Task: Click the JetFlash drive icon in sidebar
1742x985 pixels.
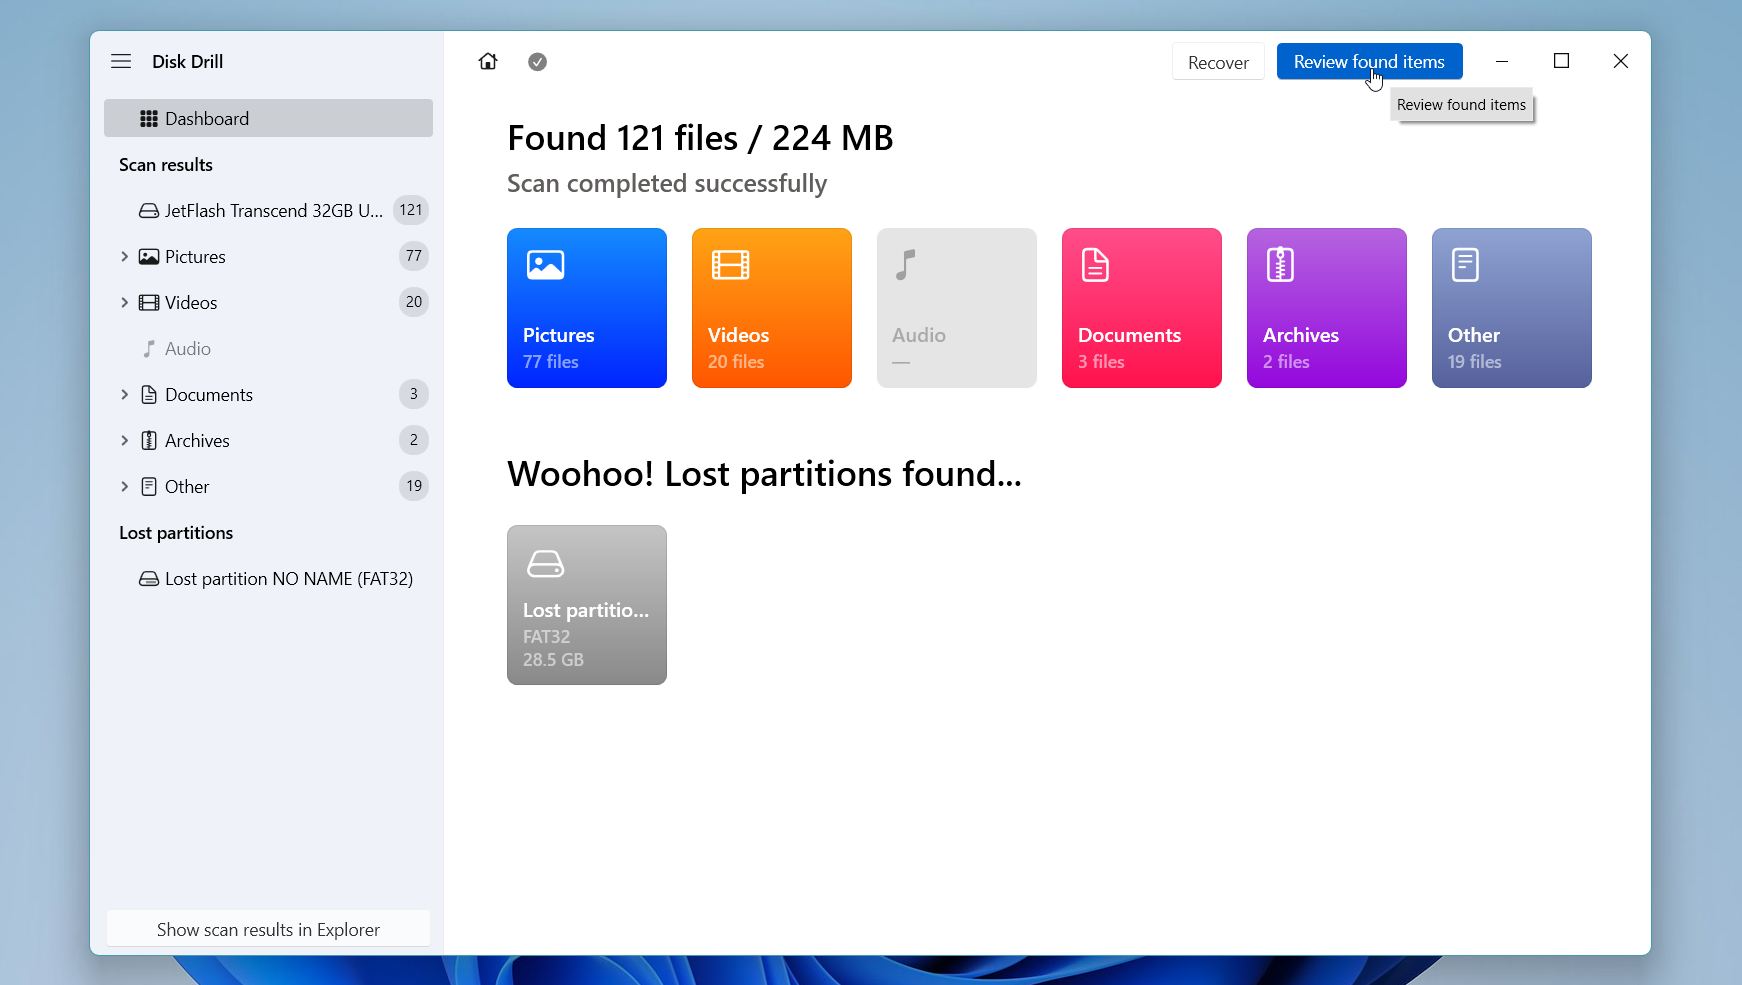Action: (x=149, y=211)
